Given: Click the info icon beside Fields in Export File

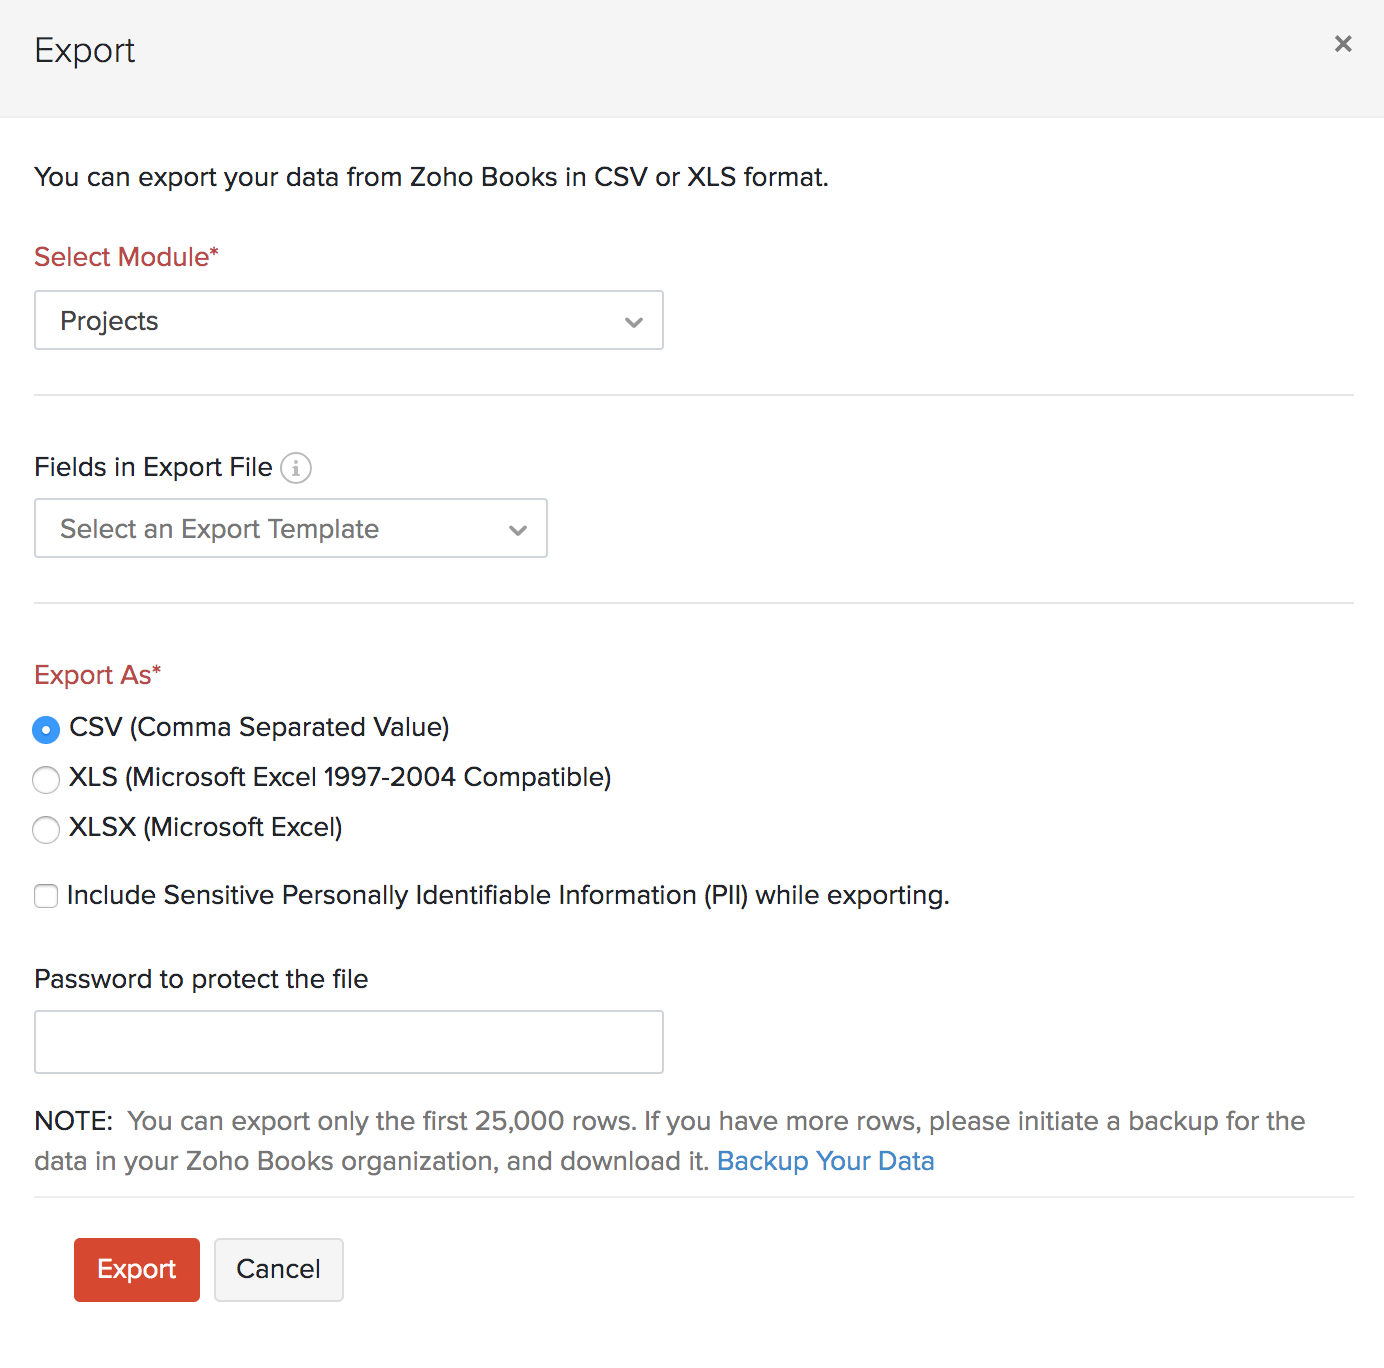Looking at the screenshot, I should 296,467.
